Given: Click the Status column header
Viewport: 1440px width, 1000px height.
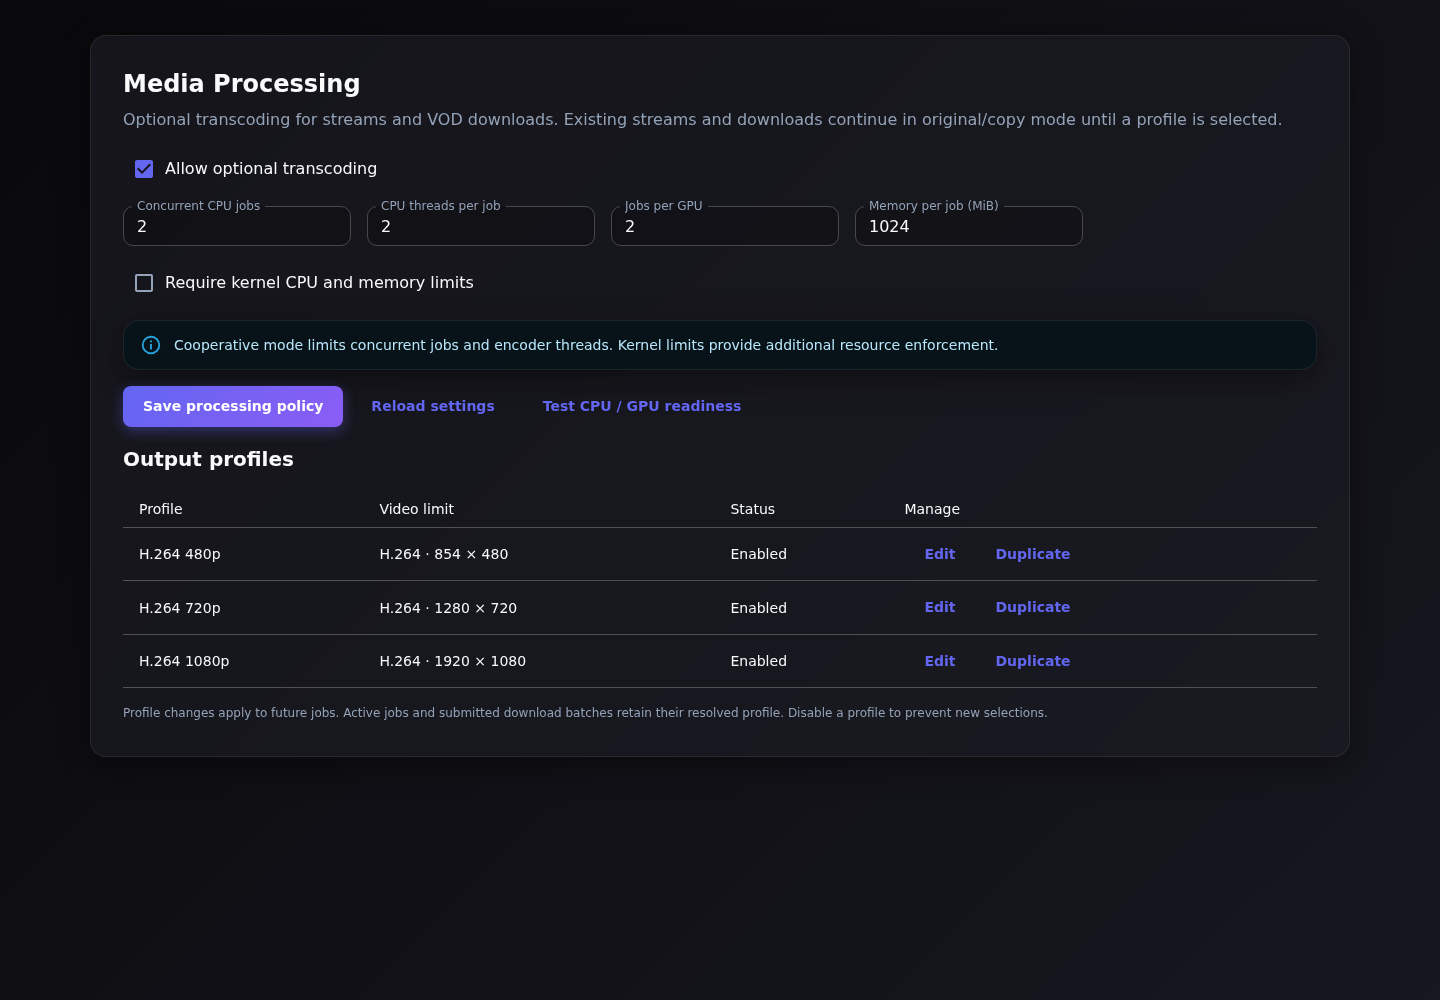Looking at the screenshot, I should 753,509.
